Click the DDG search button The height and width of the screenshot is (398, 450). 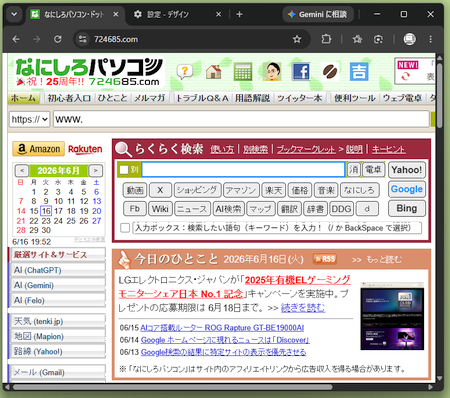click(x=341, y=209)
